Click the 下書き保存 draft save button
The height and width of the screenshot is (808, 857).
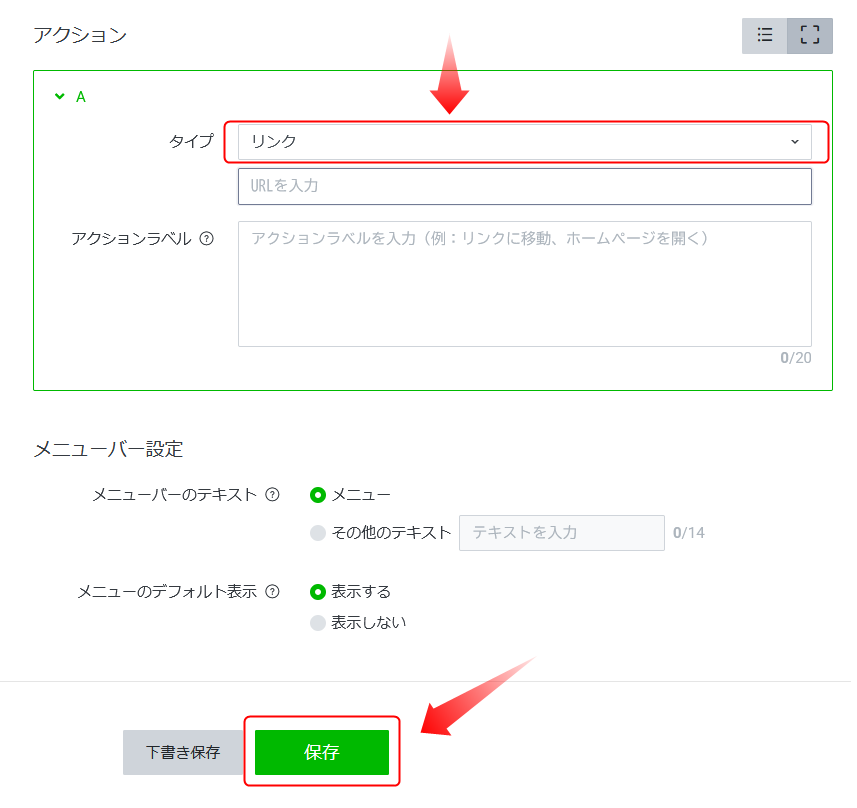click(x=183, y=752)
